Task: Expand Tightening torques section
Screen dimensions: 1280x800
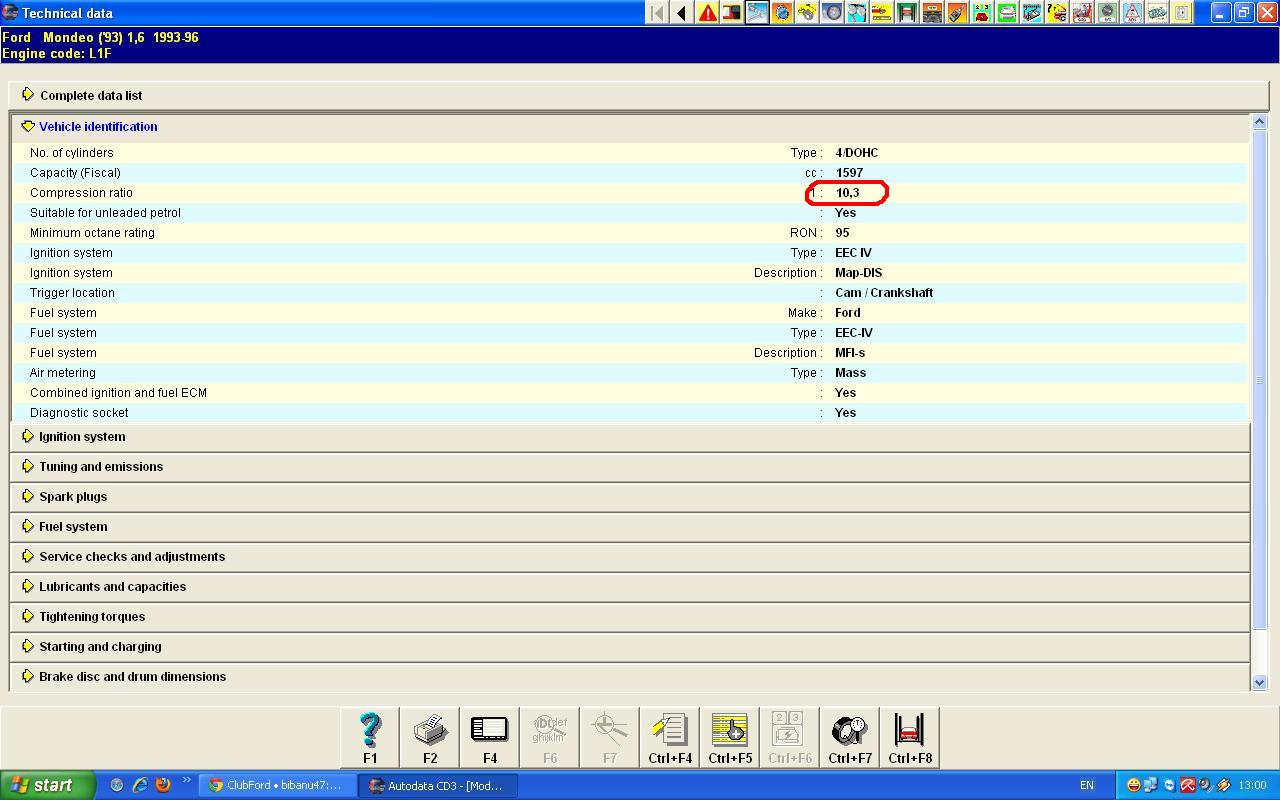Action: click(91, 617)
